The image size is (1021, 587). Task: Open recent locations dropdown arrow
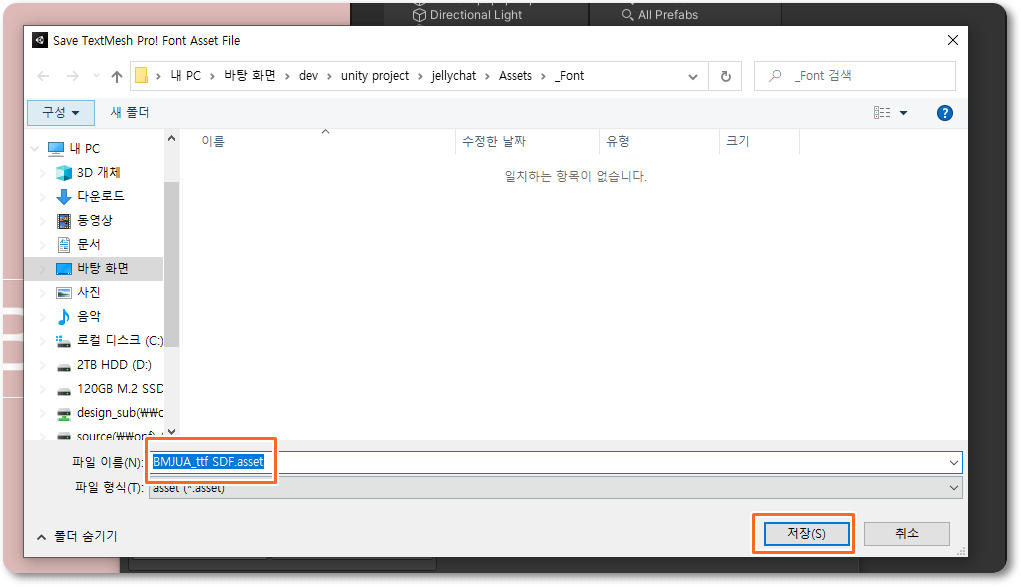96,76
